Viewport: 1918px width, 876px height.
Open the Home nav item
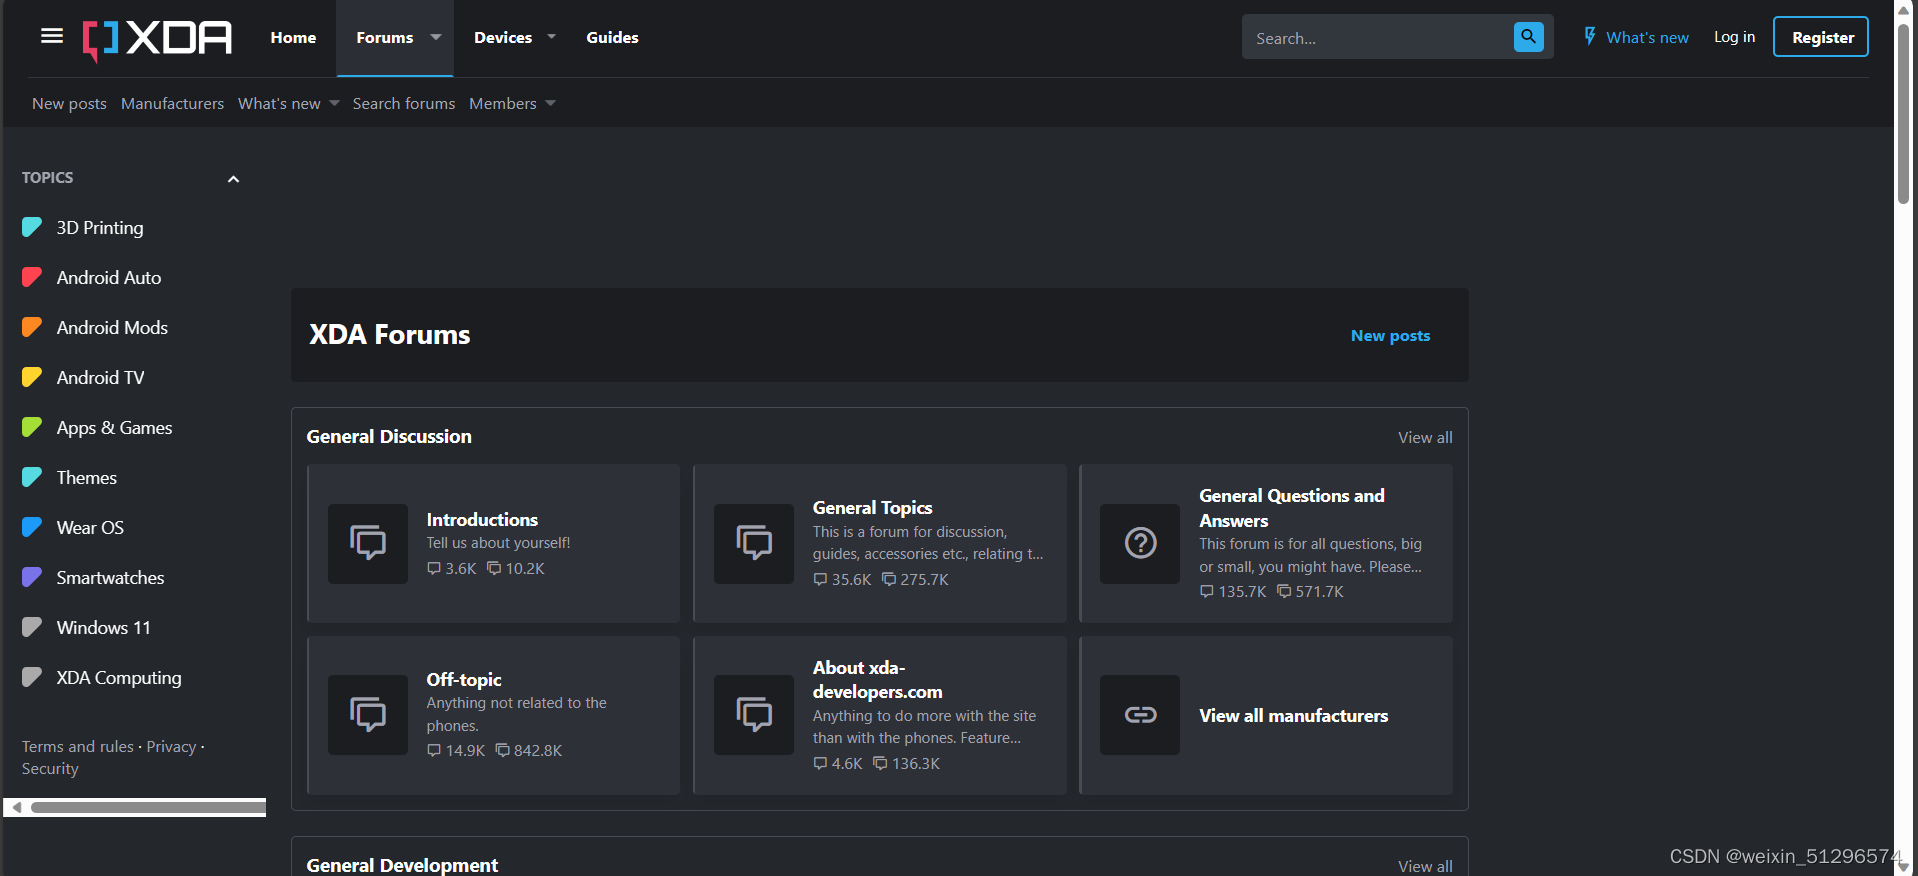click(x=293, y=37)
